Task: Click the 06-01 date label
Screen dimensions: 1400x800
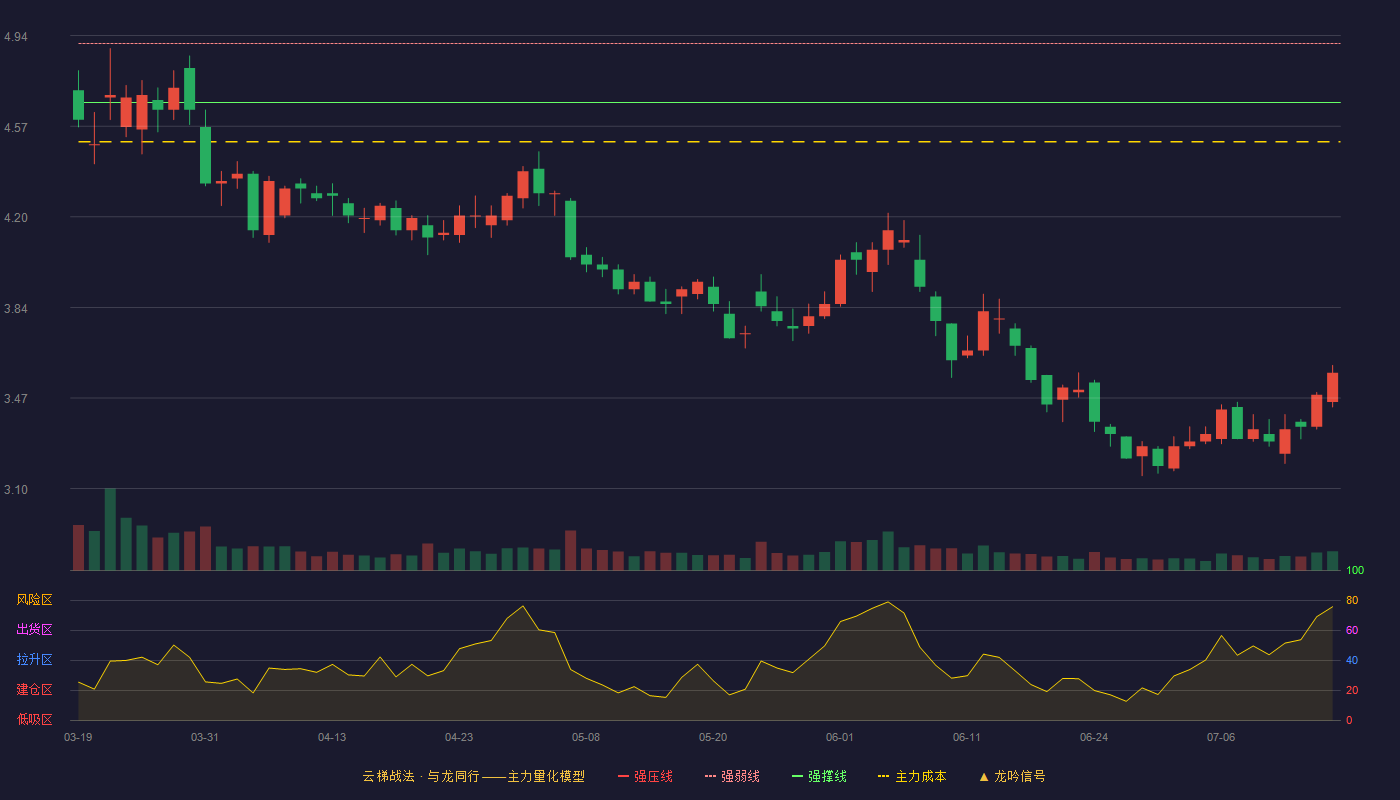Action: coord(840,737)
